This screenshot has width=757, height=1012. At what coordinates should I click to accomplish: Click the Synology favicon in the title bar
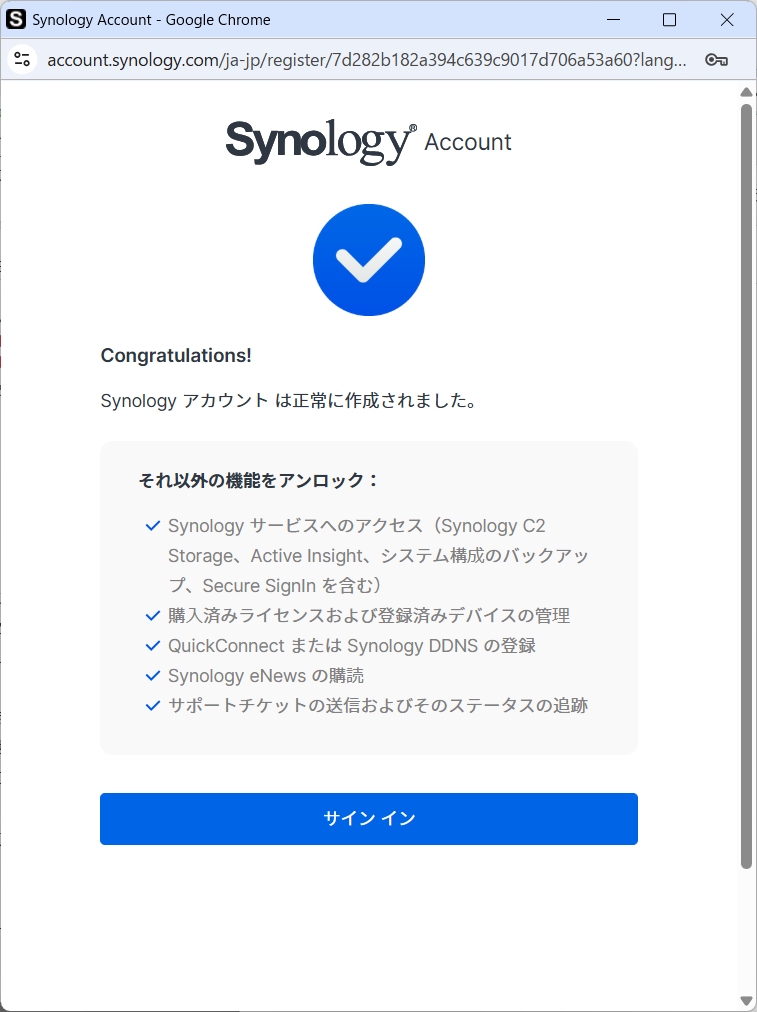(16, 20)
